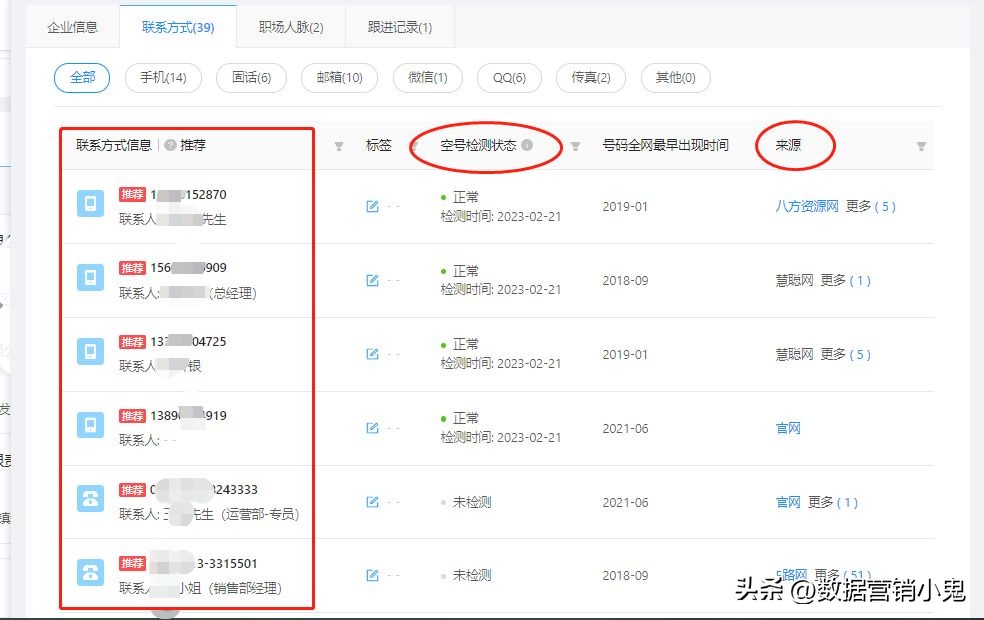984x620 pixels.
Task: Click the contact labeled 运营部-专员
Action: [209, 515]
